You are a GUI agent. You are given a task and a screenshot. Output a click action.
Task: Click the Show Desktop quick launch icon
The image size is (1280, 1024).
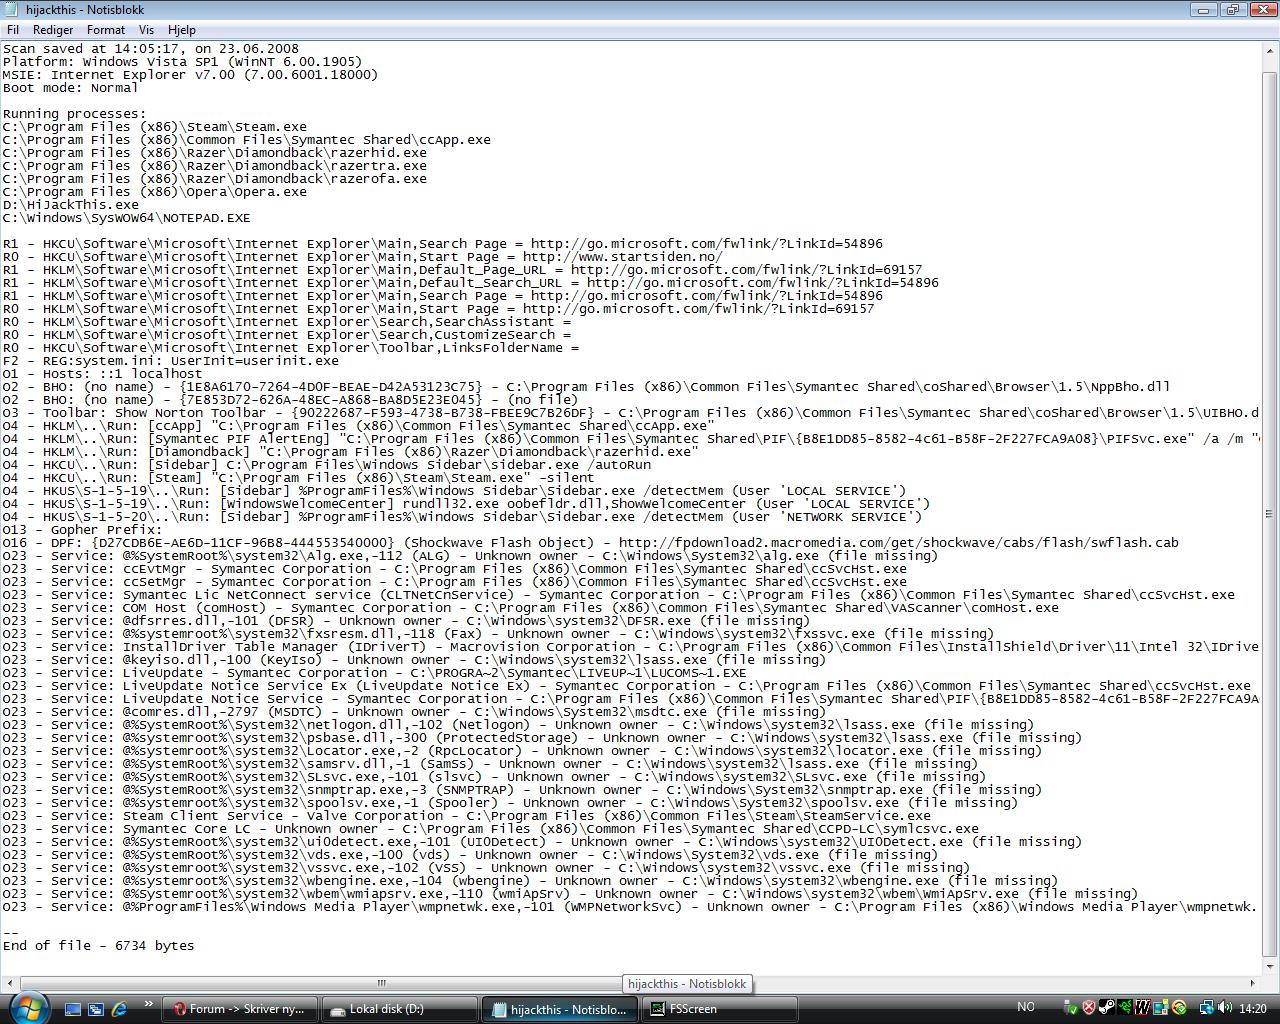coord(72,1009)
